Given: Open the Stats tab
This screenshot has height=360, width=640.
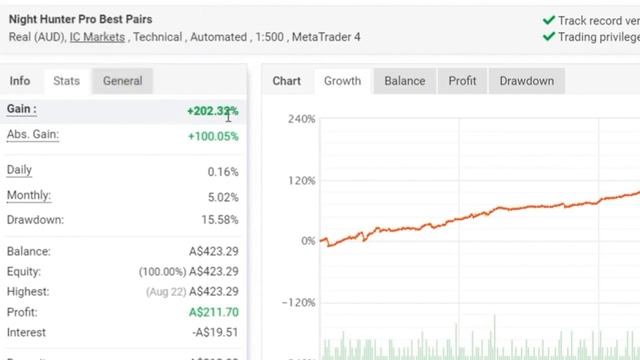Looking at the screenshot, I should pos(67,81).
